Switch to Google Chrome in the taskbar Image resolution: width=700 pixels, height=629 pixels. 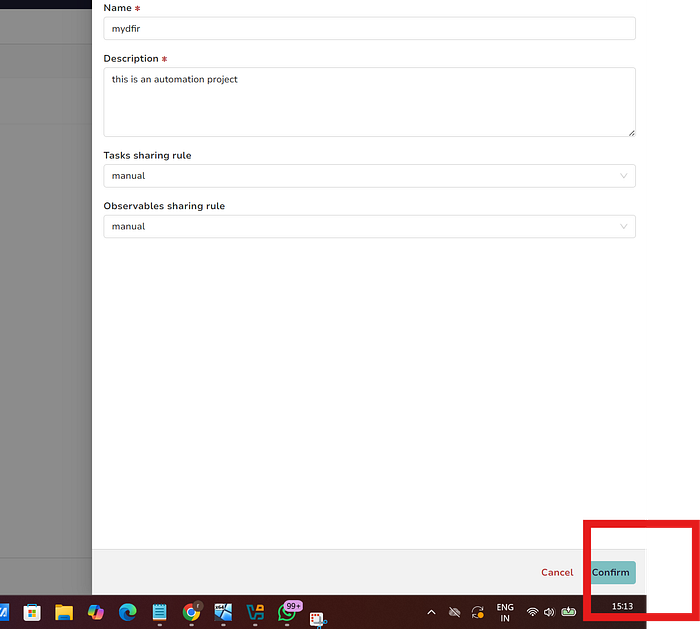coord(192,612)
